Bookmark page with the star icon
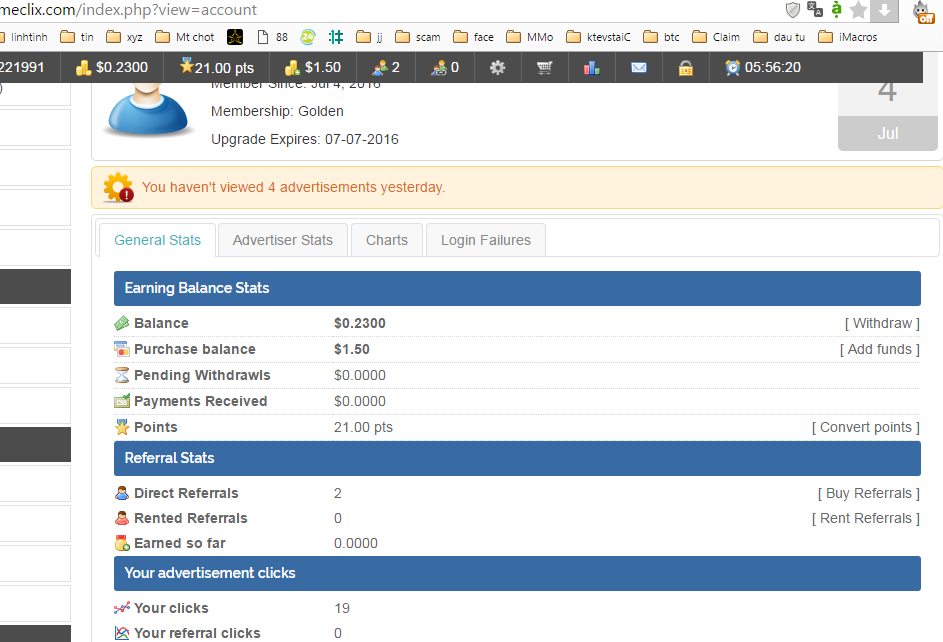The height and width of the screenshot is (642, 943). coord(858,10)
